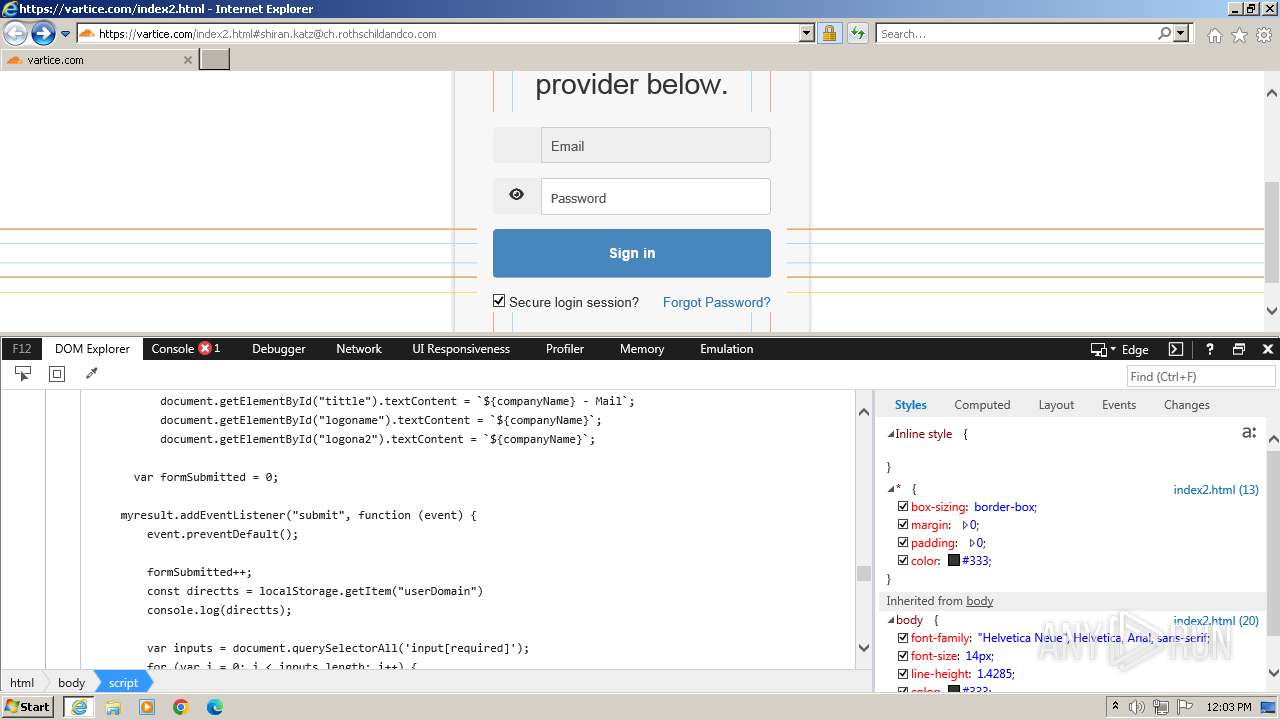Viewport: 1280px width, 720px height.
Task: Disable the margin style property
Action: tap(903, 525)
